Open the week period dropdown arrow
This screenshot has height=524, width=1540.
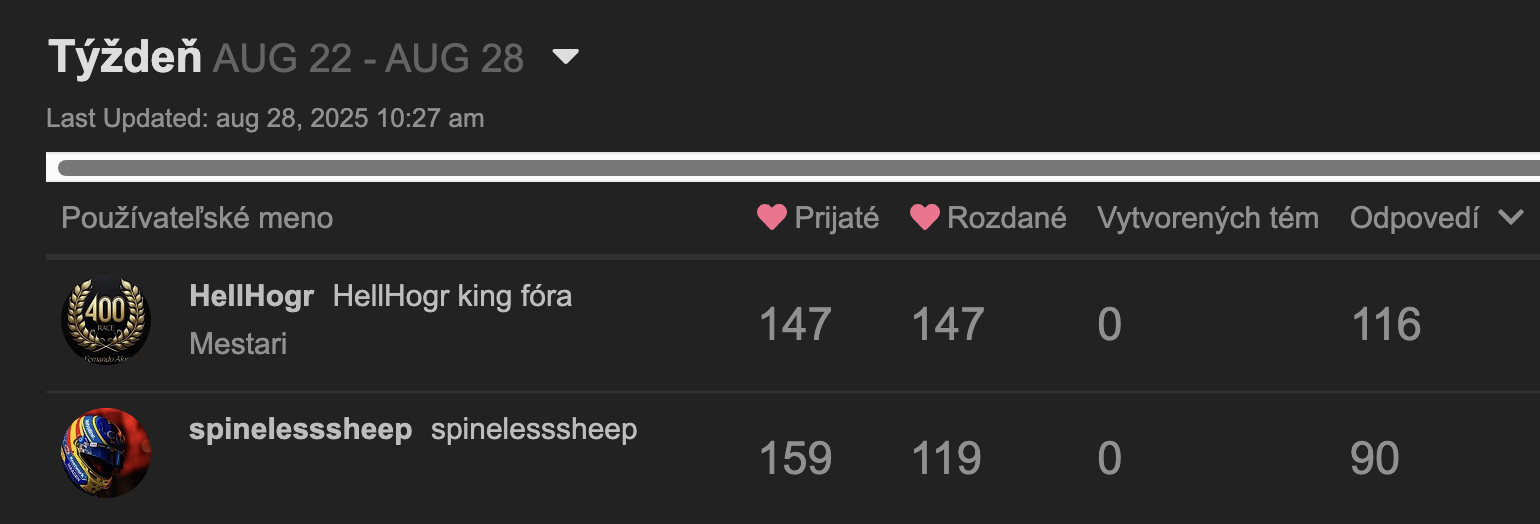[566, 58]
